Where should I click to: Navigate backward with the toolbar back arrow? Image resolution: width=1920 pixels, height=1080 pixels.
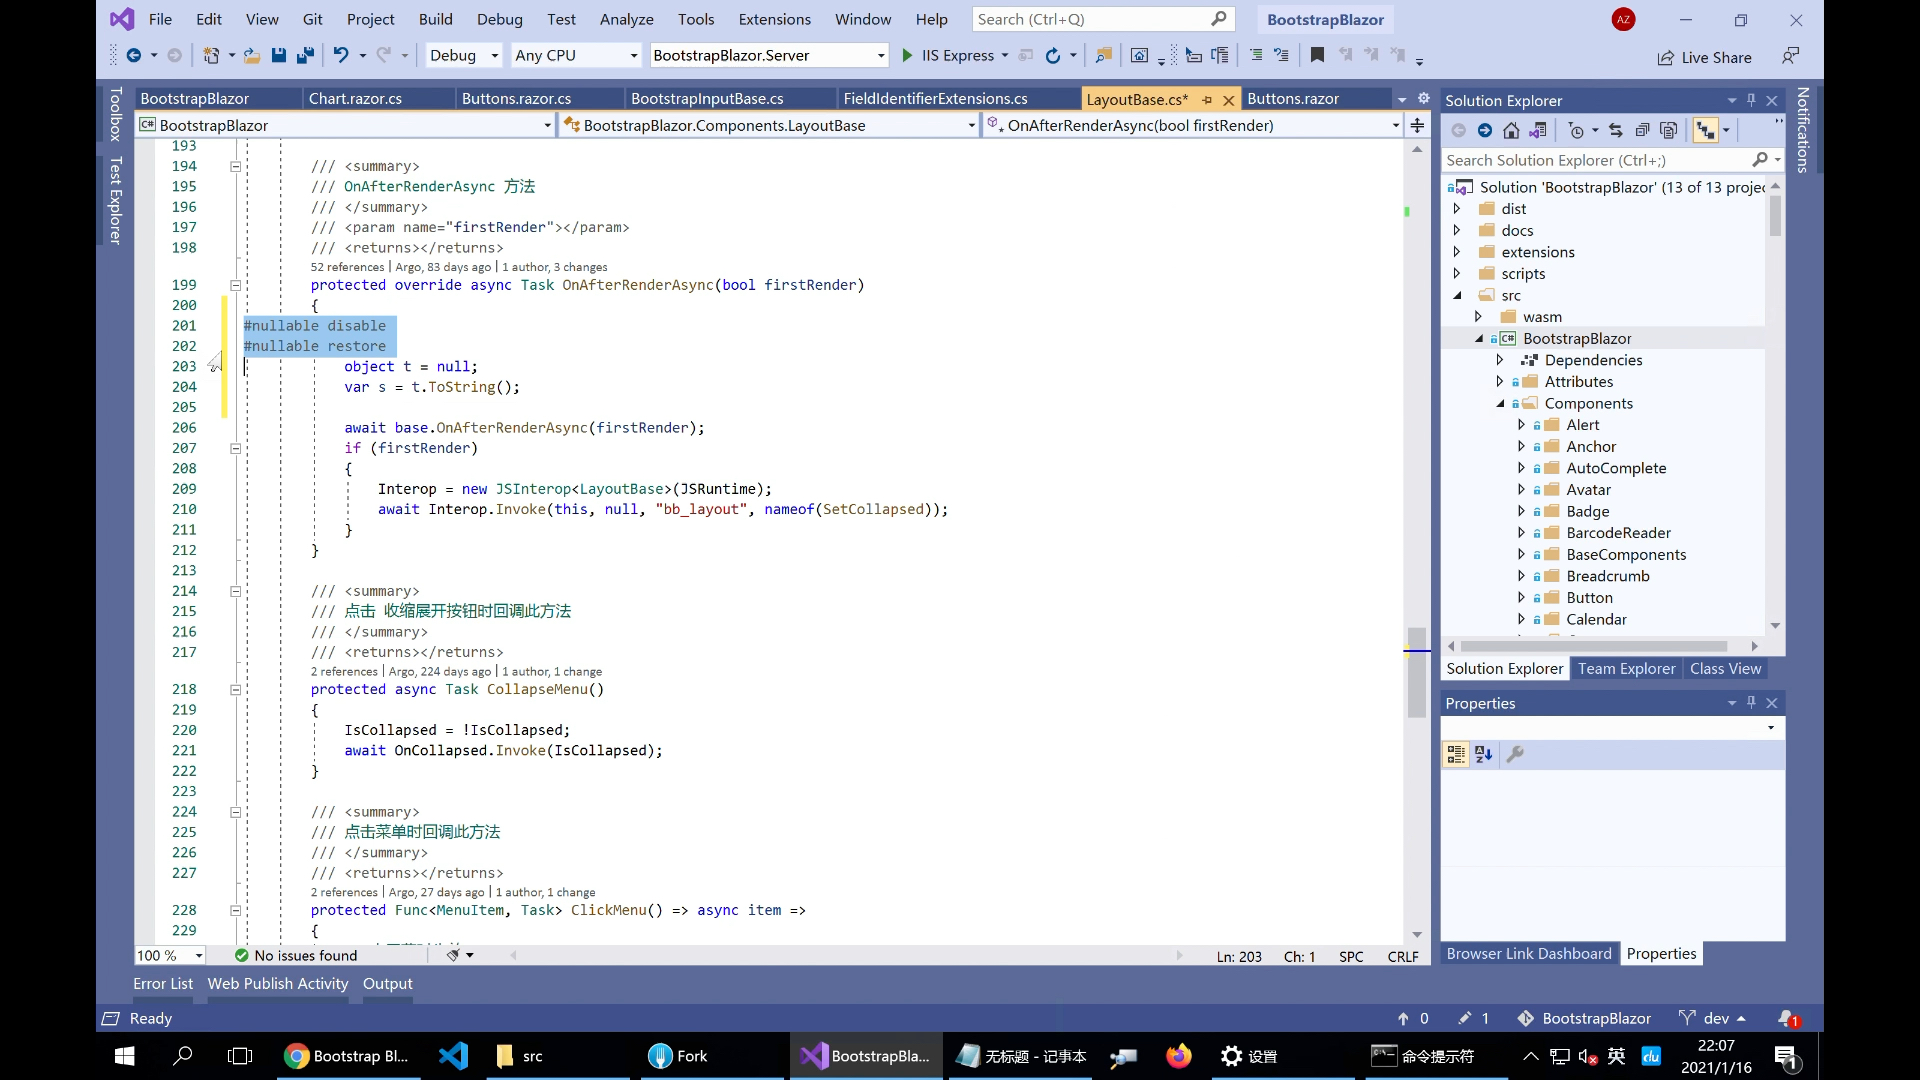click(x=133, y=56)
